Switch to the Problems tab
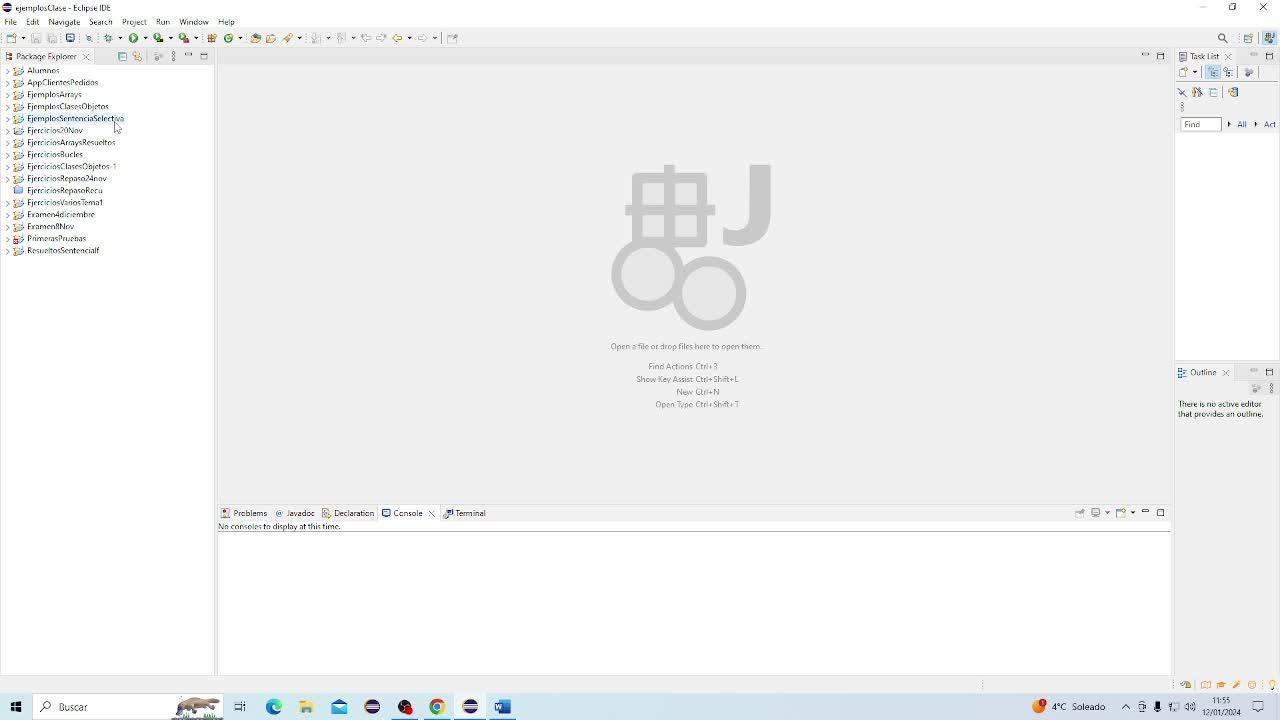The width and height of the screenshot is (1280, 720). point(245,513)
